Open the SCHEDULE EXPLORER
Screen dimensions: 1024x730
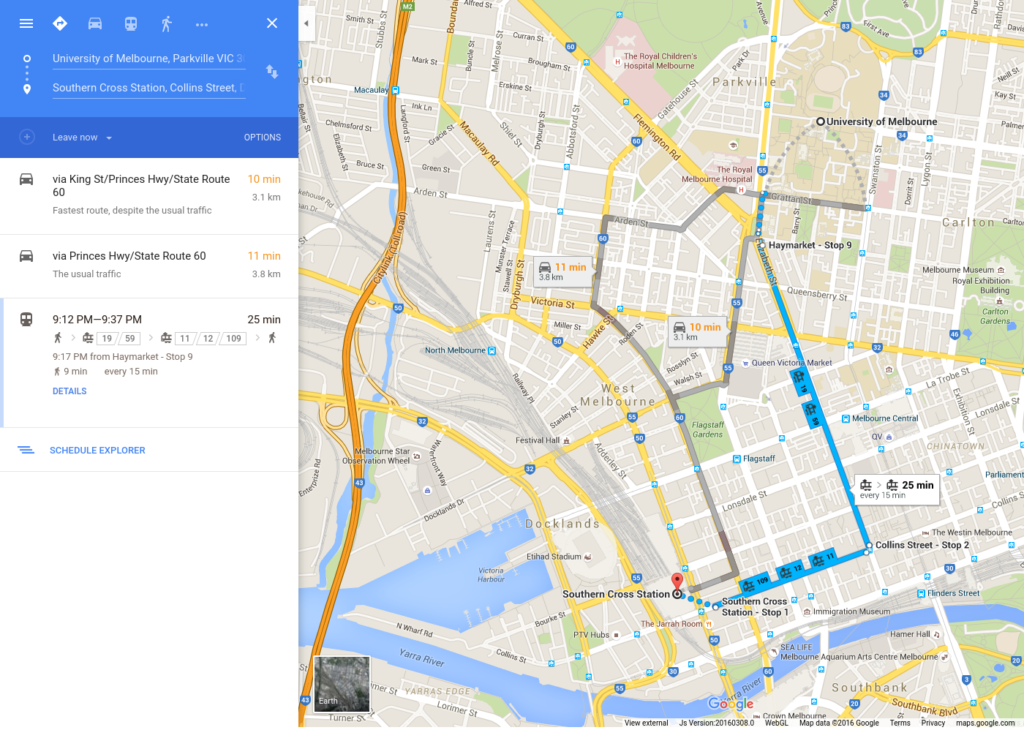pos(97,451)
